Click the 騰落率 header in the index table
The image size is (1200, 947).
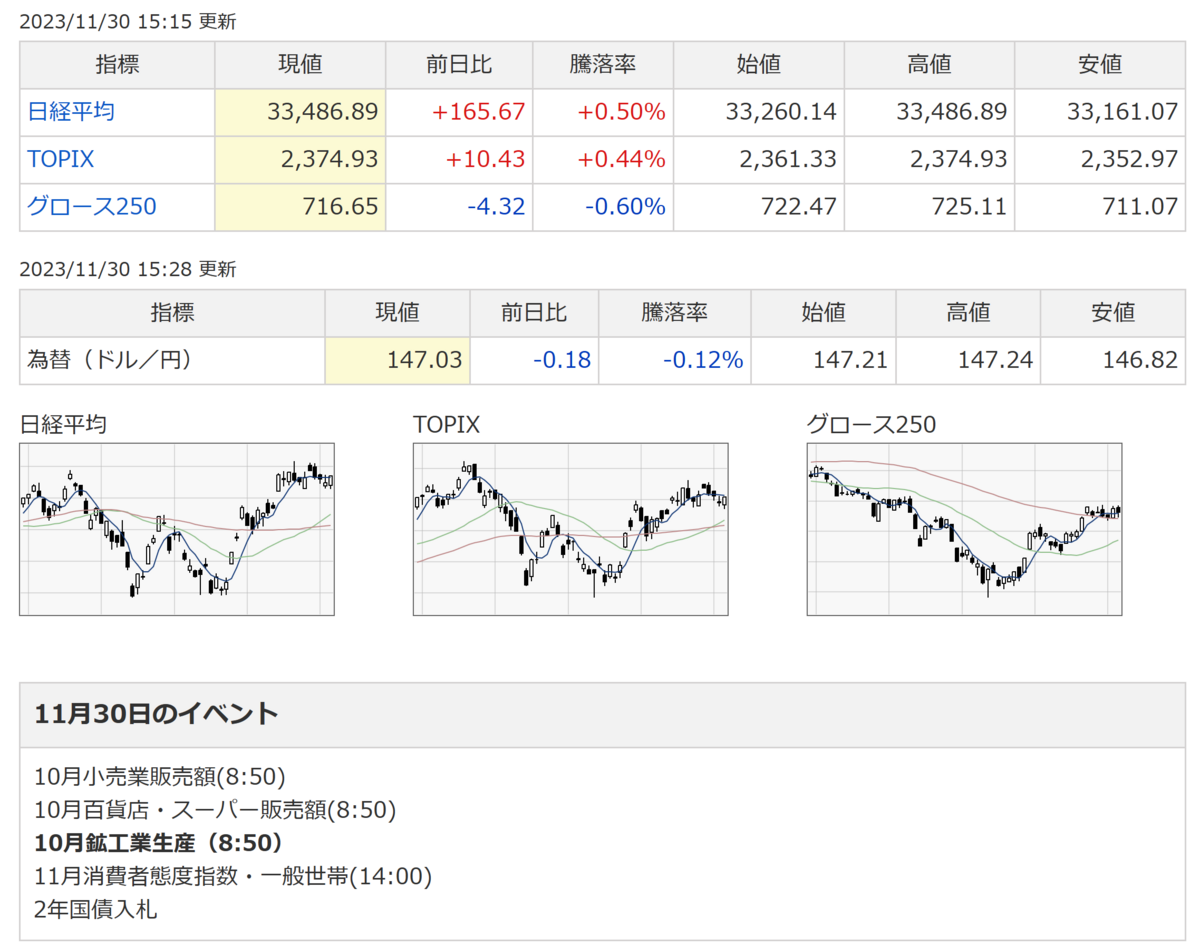(x=603, y=65)
